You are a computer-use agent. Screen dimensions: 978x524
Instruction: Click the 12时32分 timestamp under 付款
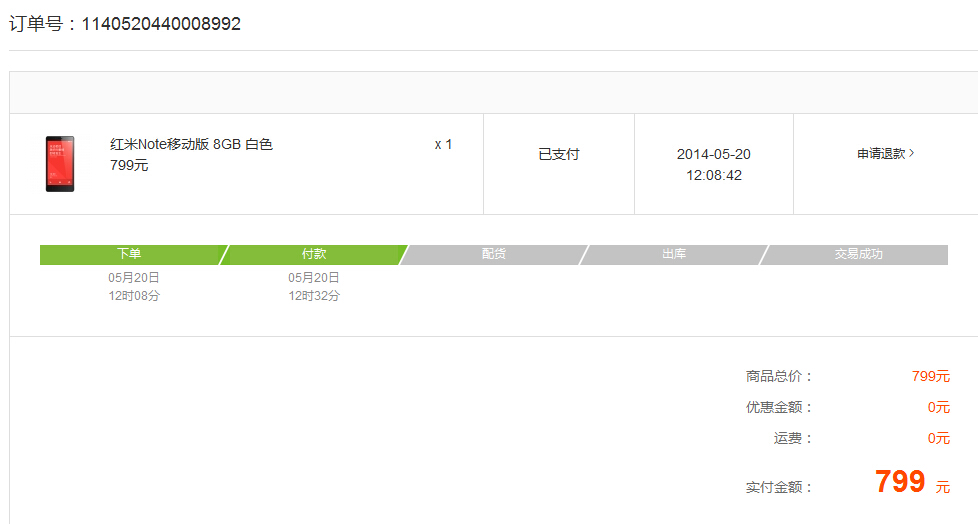click(x=314, y=296)
